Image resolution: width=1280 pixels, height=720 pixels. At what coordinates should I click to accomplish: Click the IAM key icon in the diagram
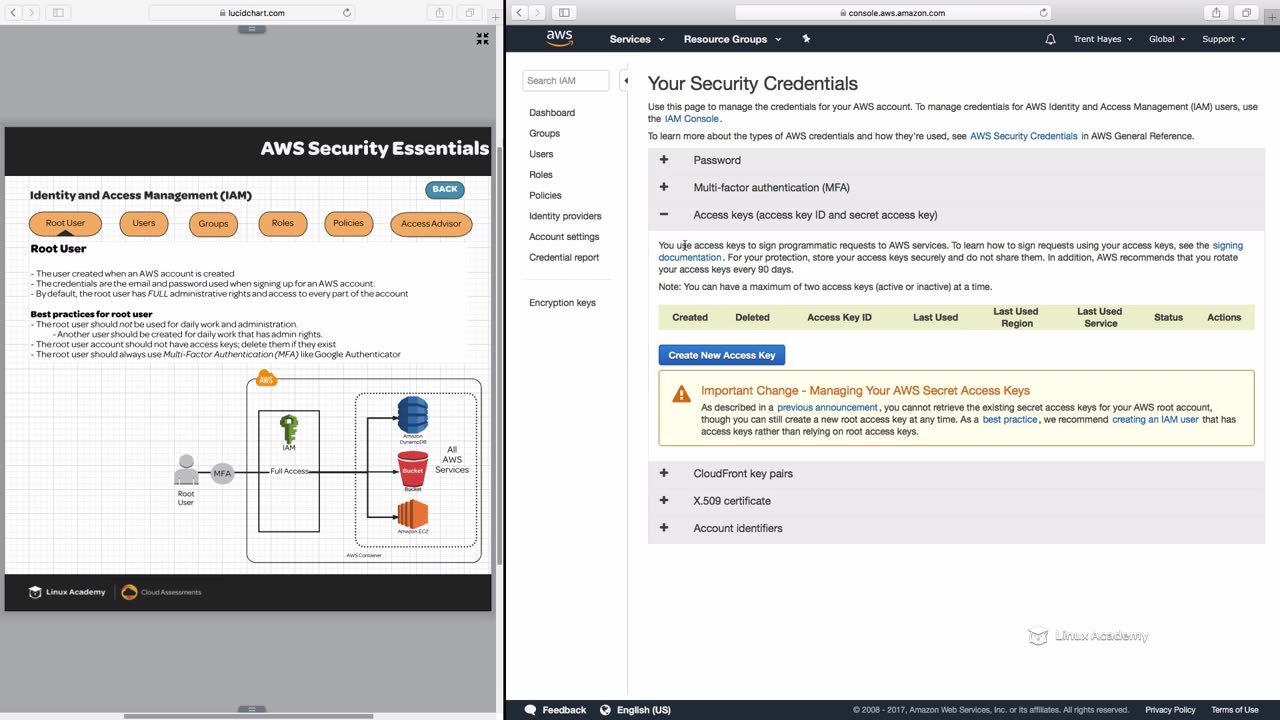tap(289, 429)
